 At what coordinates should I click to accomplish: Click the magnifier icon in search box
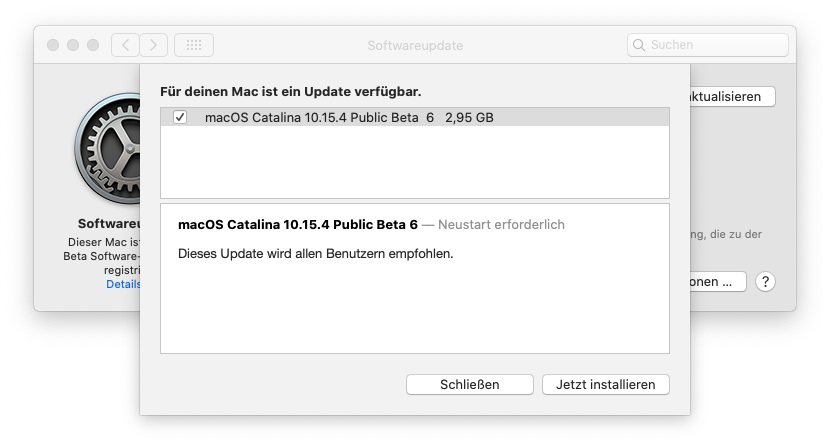[639, 45]
